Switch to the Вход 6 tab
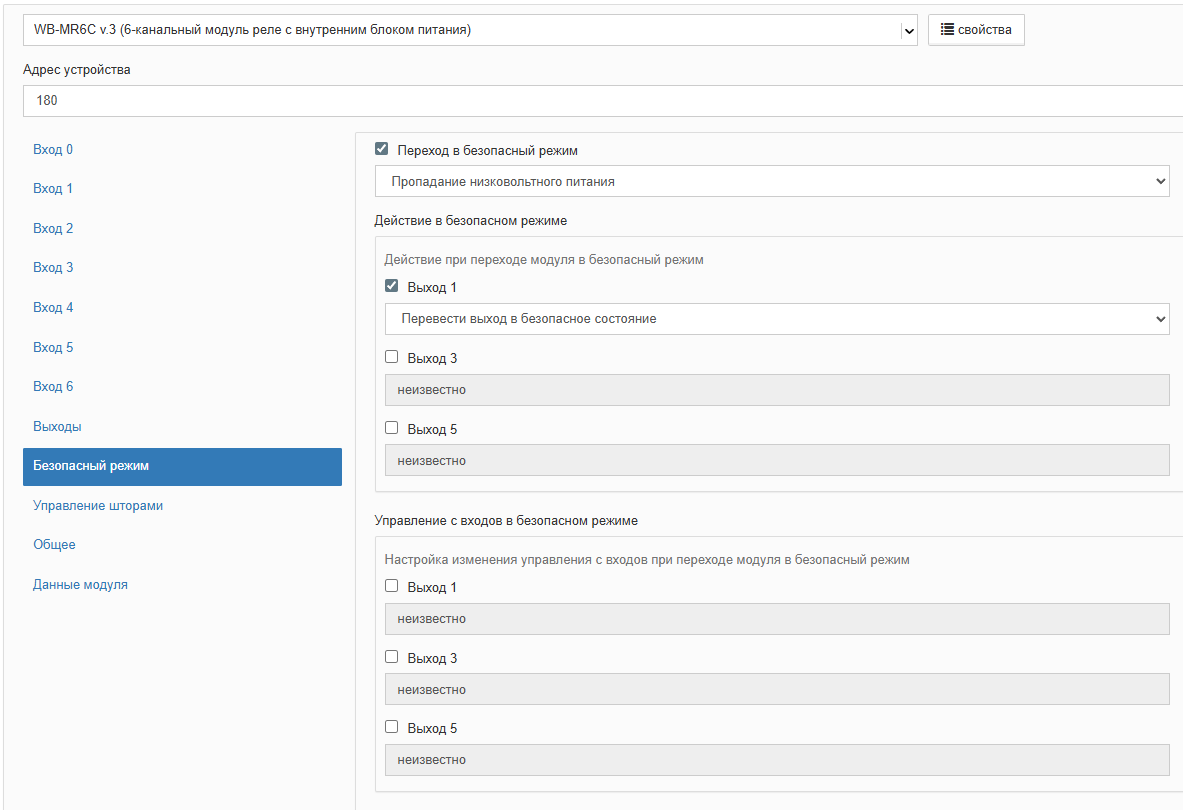Screen dimensions: 1183x810 pos(53,387)
